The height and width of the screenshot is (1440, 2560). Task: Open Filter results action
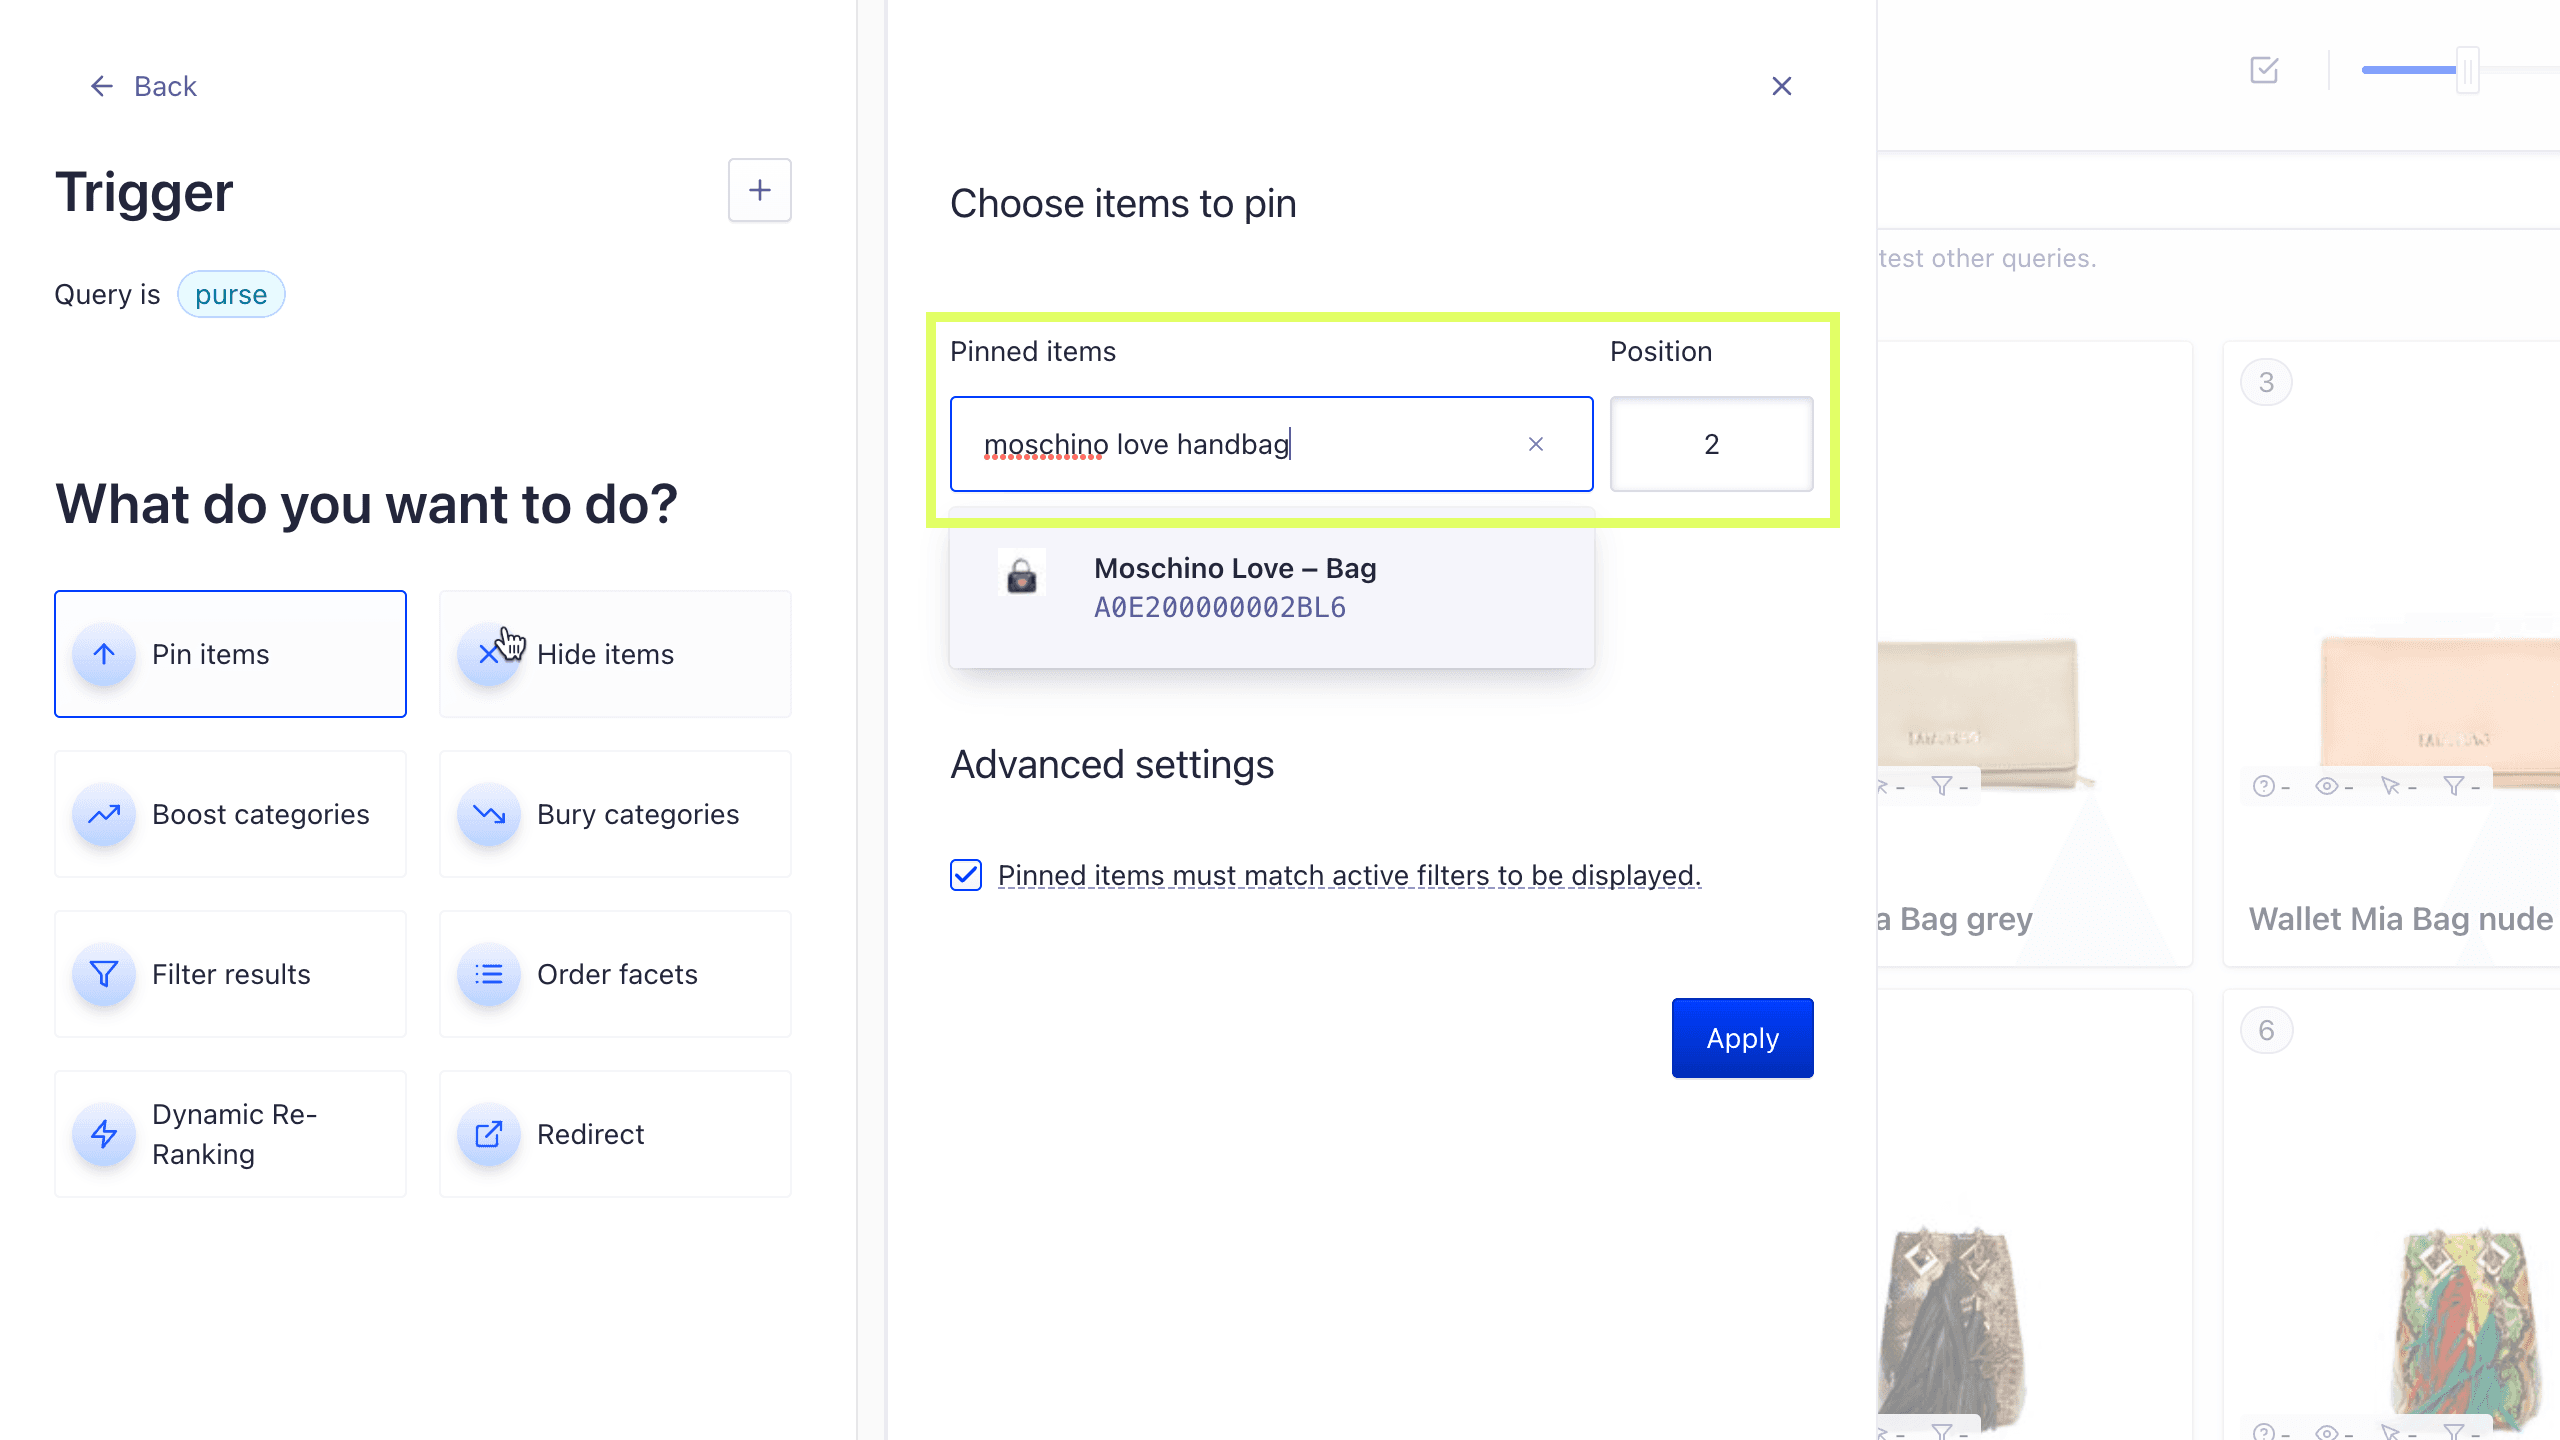coord(230,974)
